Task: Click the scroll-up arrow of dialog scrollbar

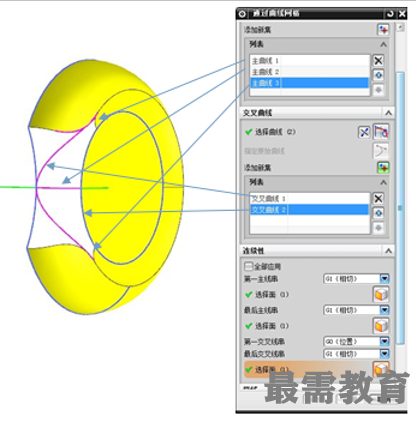Action: (x=400, y=27)
